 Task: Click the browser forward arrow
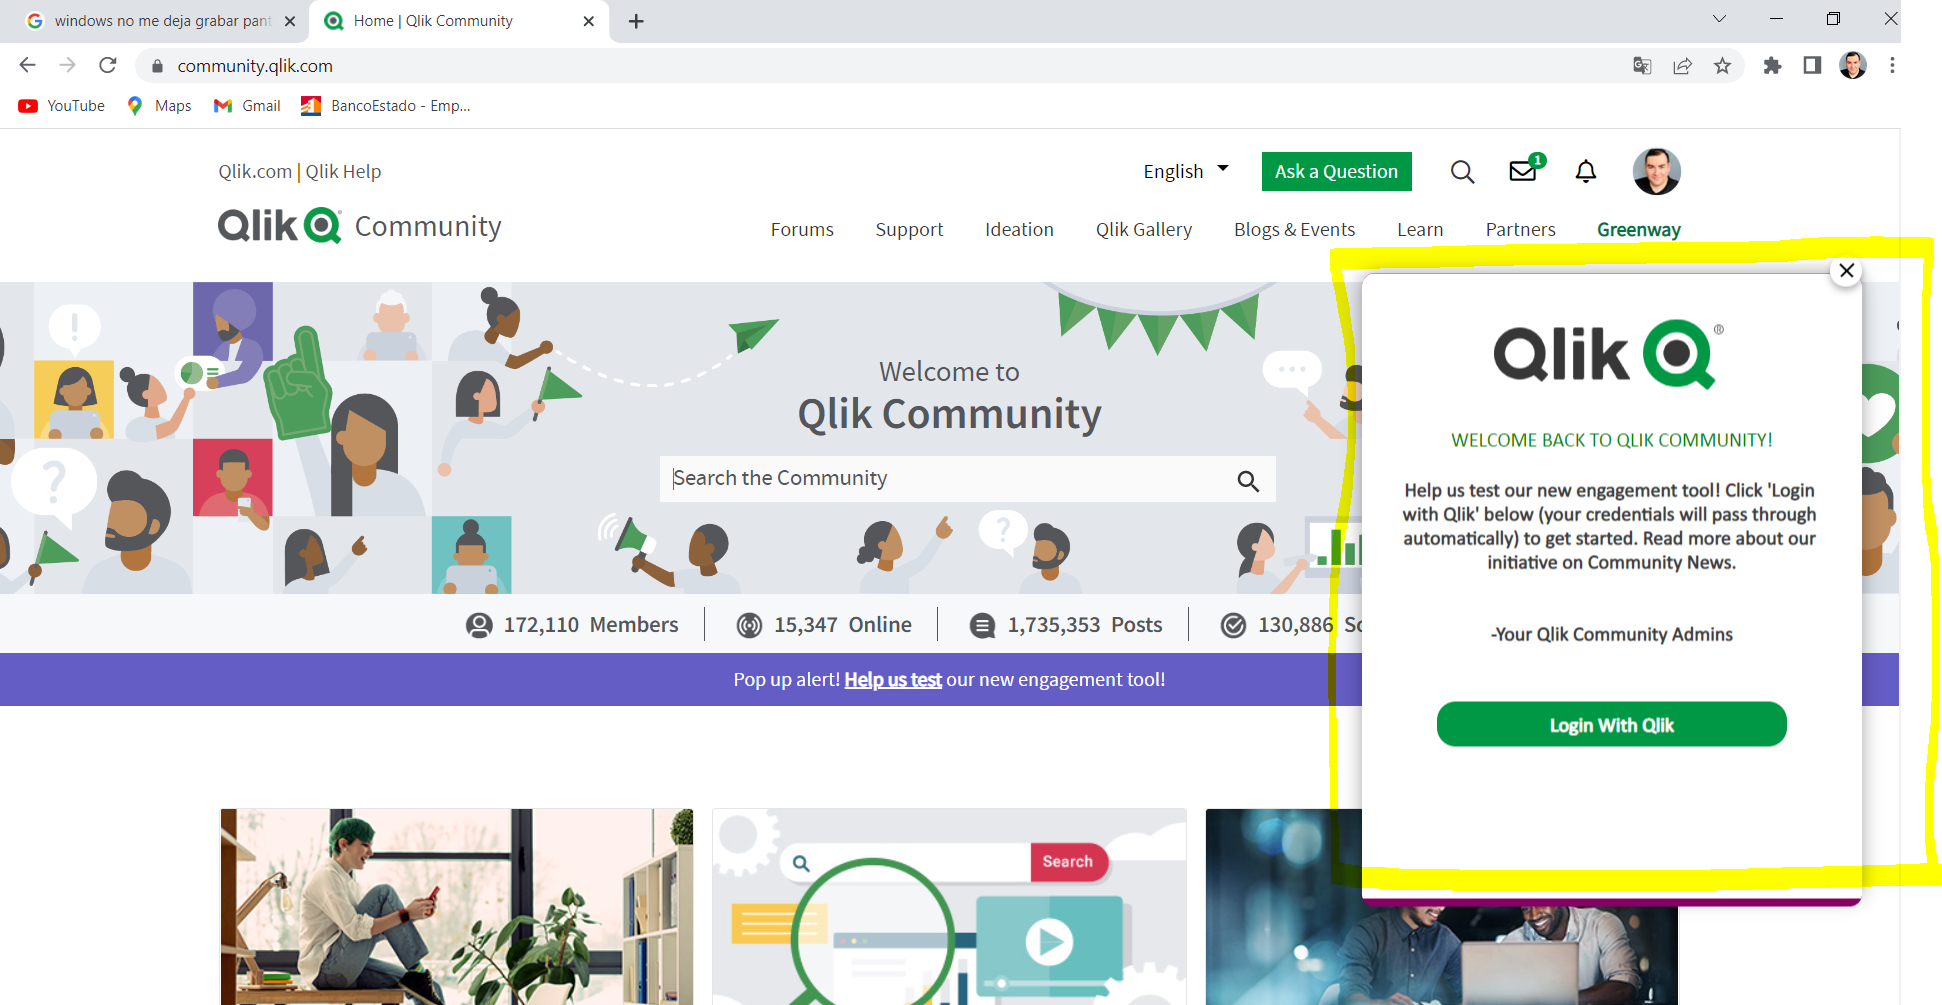pos(67,65)
